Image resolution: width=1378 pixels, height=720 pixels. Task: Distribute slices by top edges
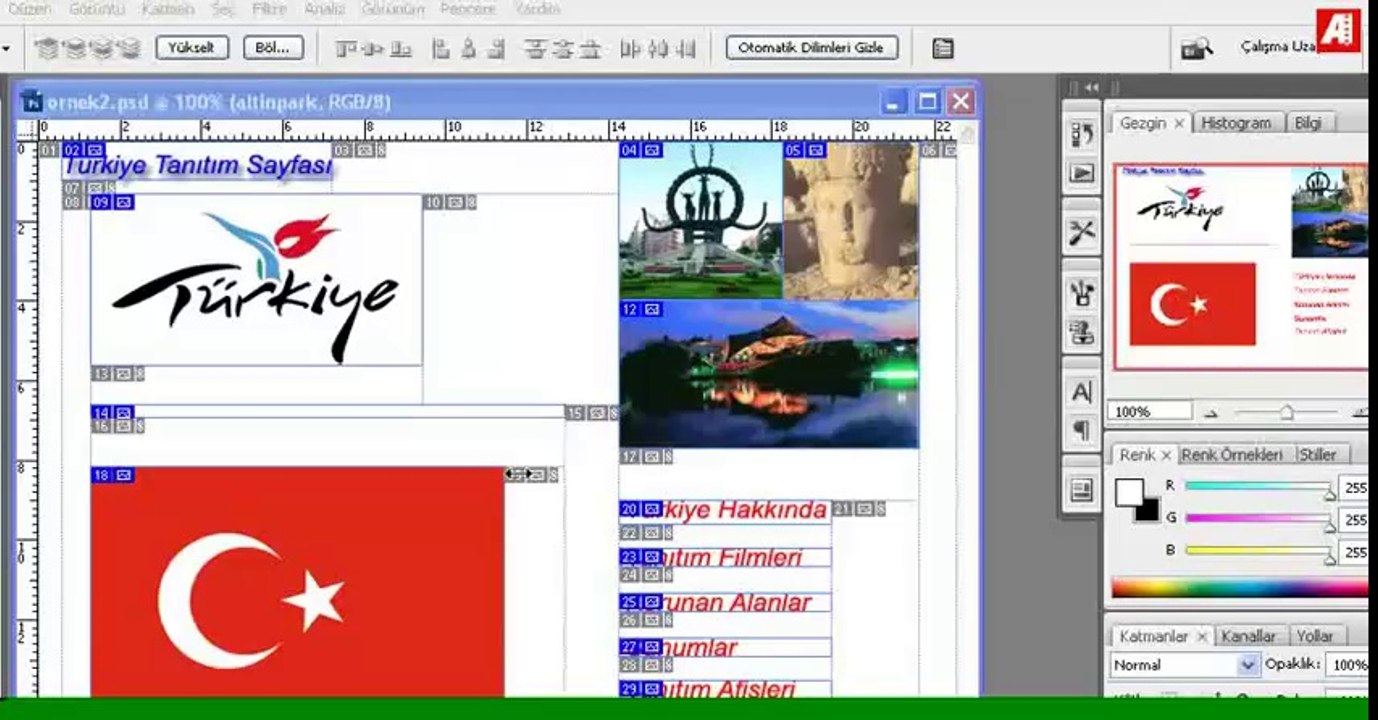(535, 48)
